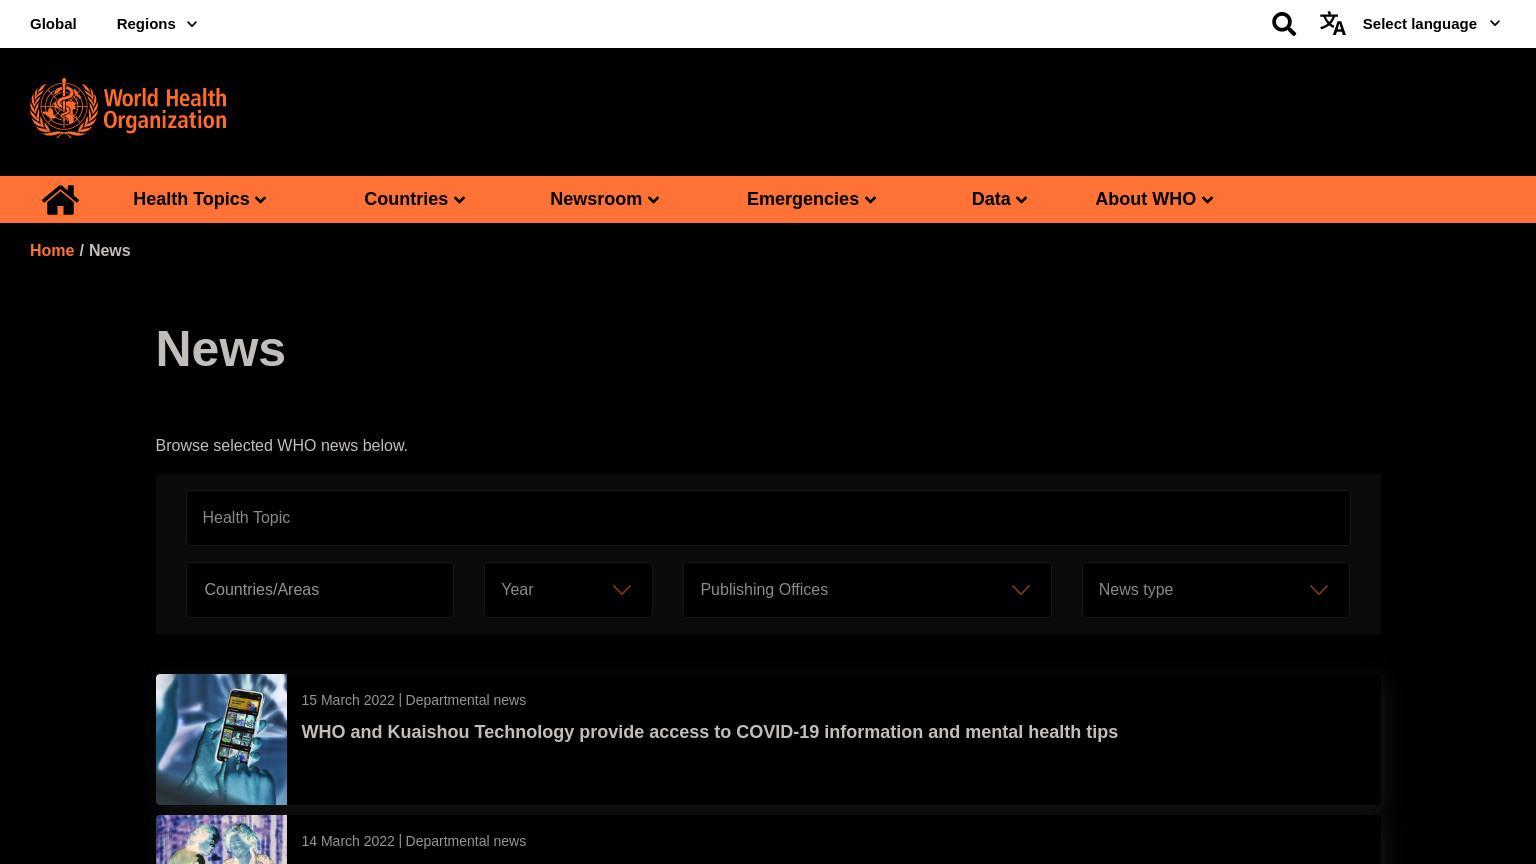Click the Global link

coord(53,24)
